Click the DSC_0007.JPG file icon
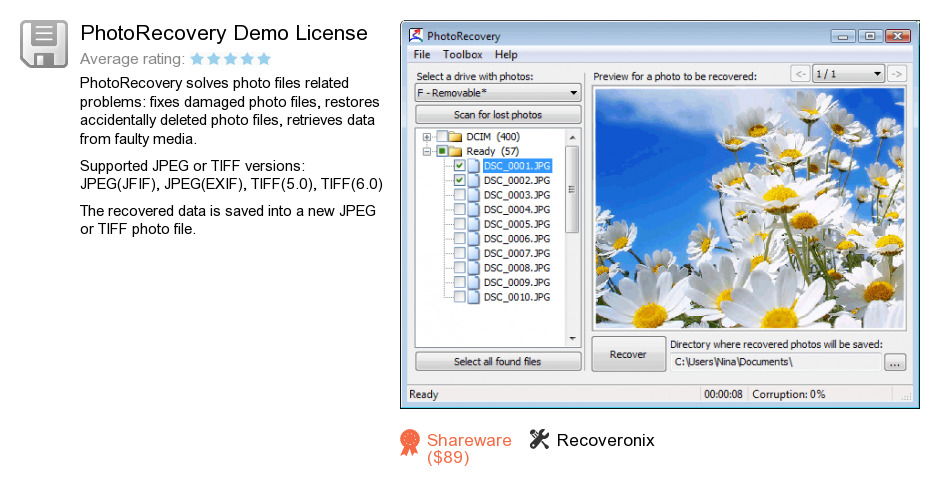940x493 pixels. [474, 253]
